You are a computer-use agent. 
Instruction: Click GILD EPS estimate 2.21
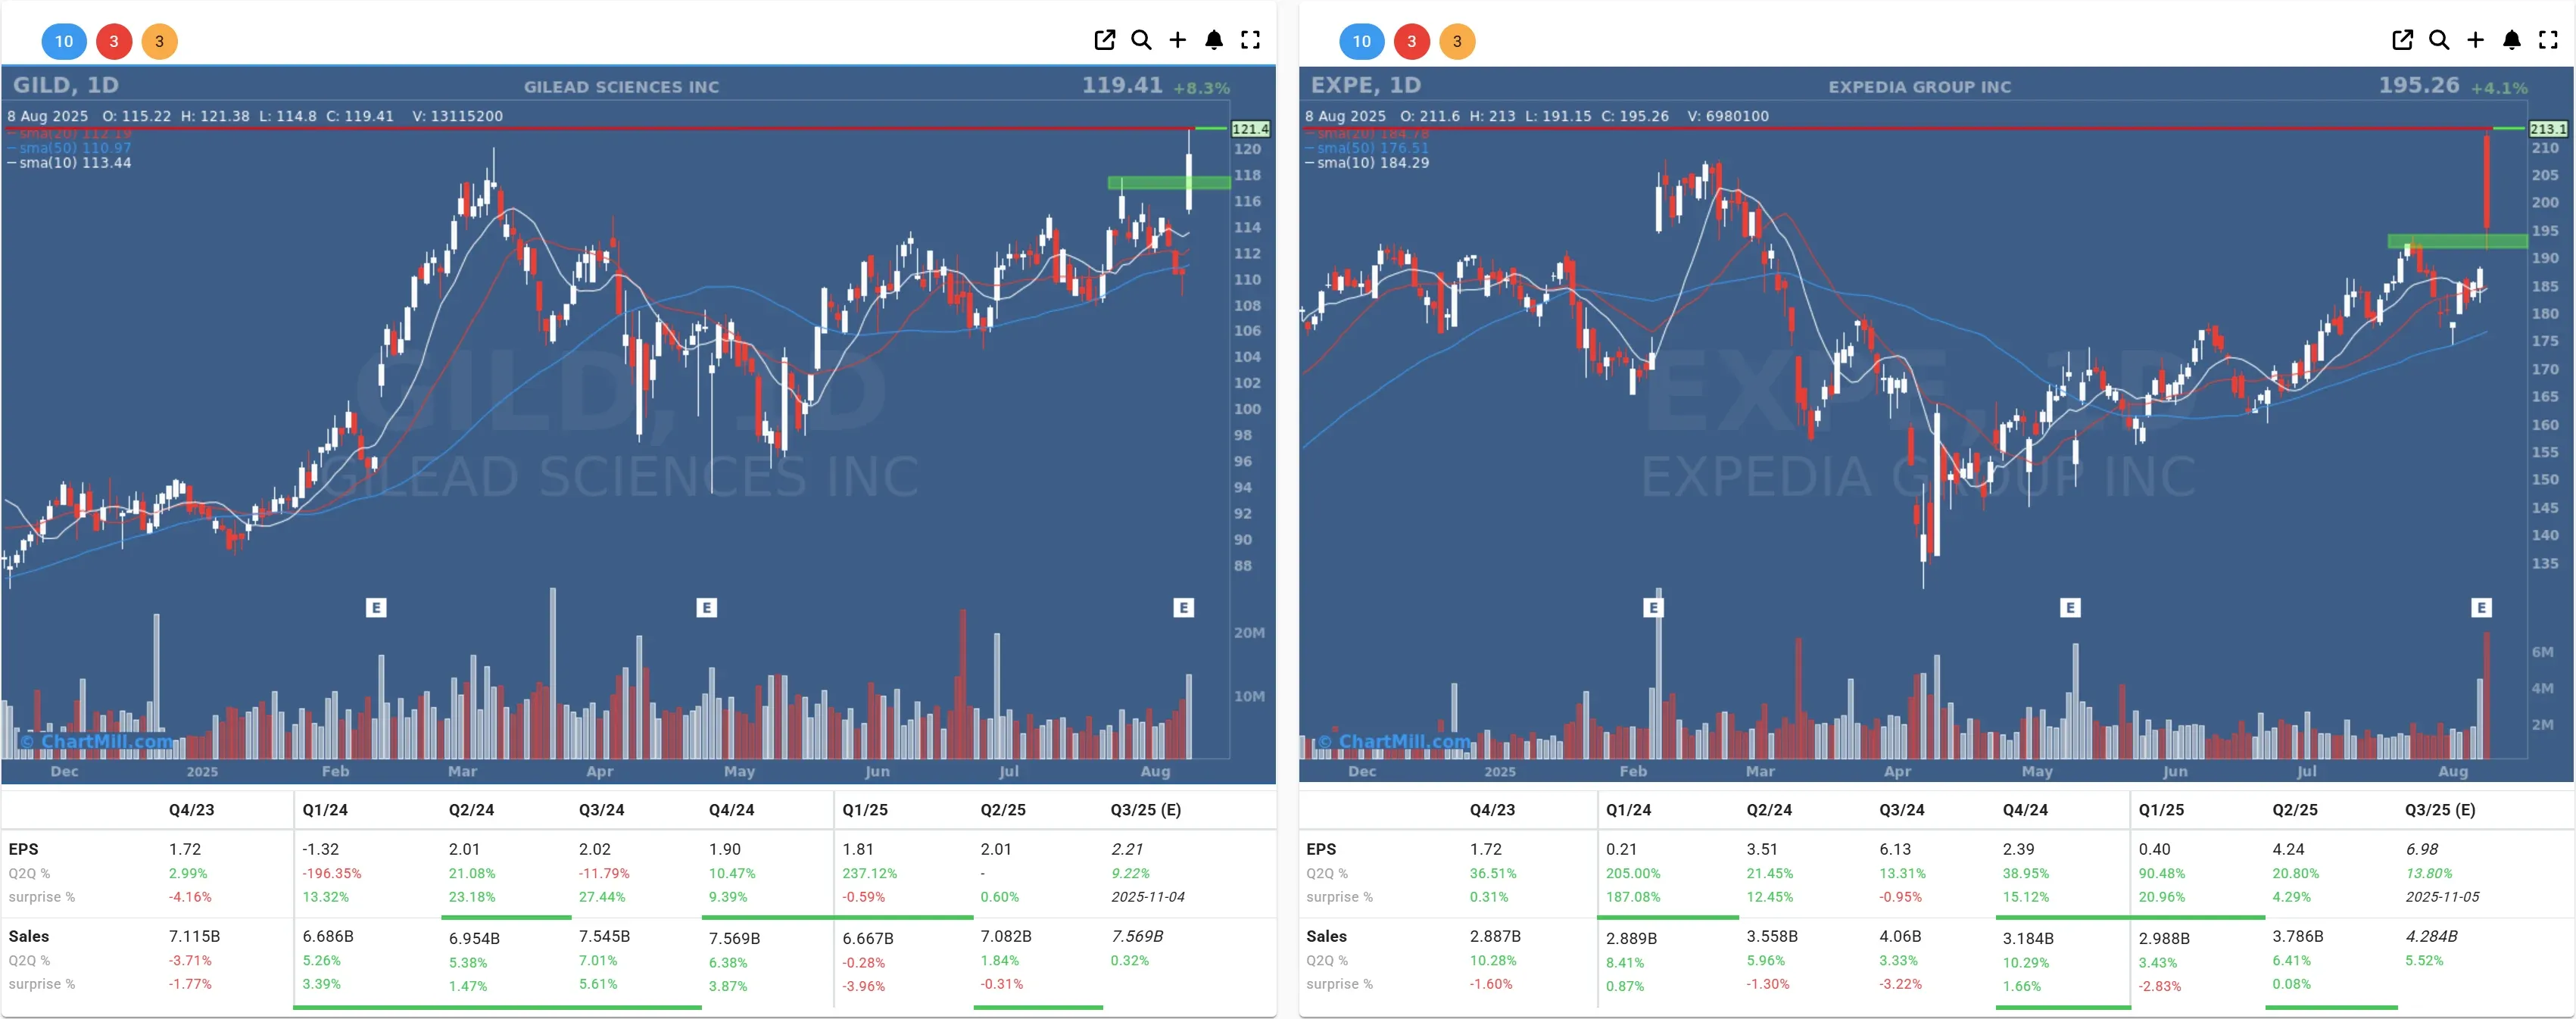(1127, 849)
